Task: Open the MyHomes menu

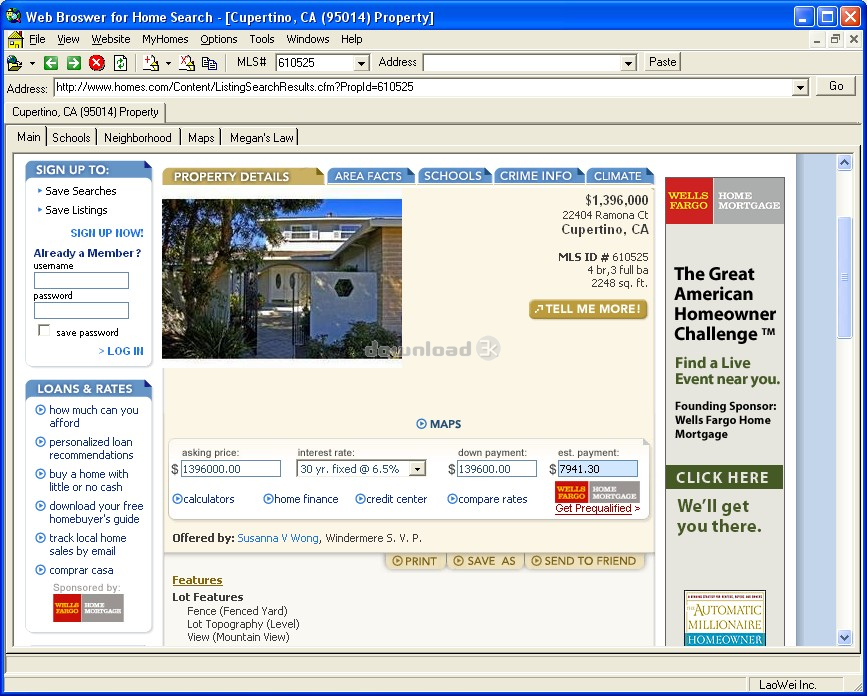Action: pyautogui.click(x=165, y=39)
